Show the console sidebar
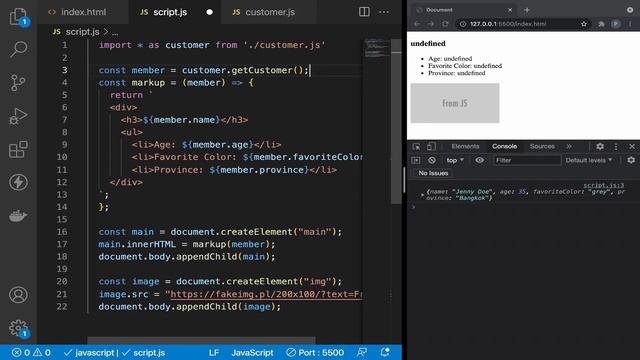Viewport: 640px width, 360px height. [416, 160]
